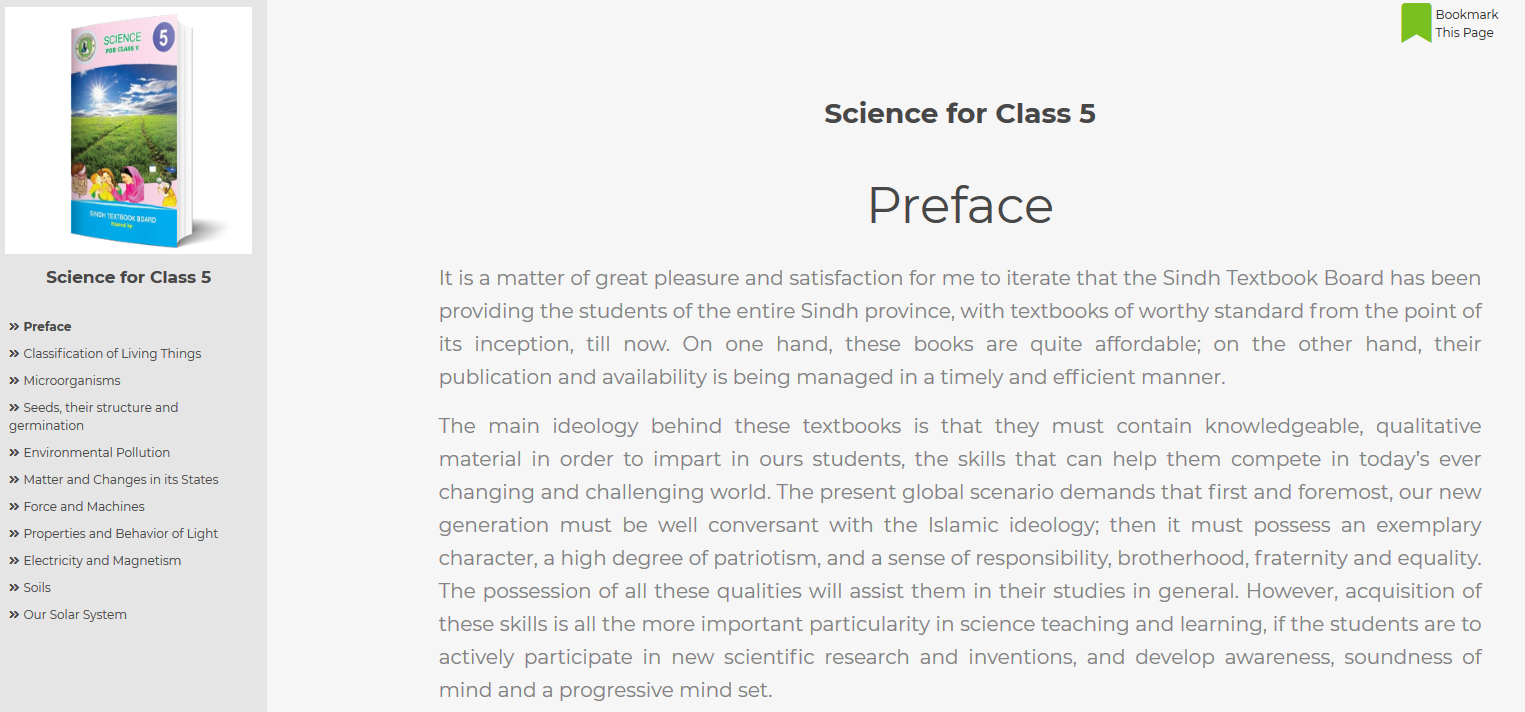The width and height of the screenshot is (1525, 712).
Task: Open the Preface chapter link
Action: pos(47,326)
